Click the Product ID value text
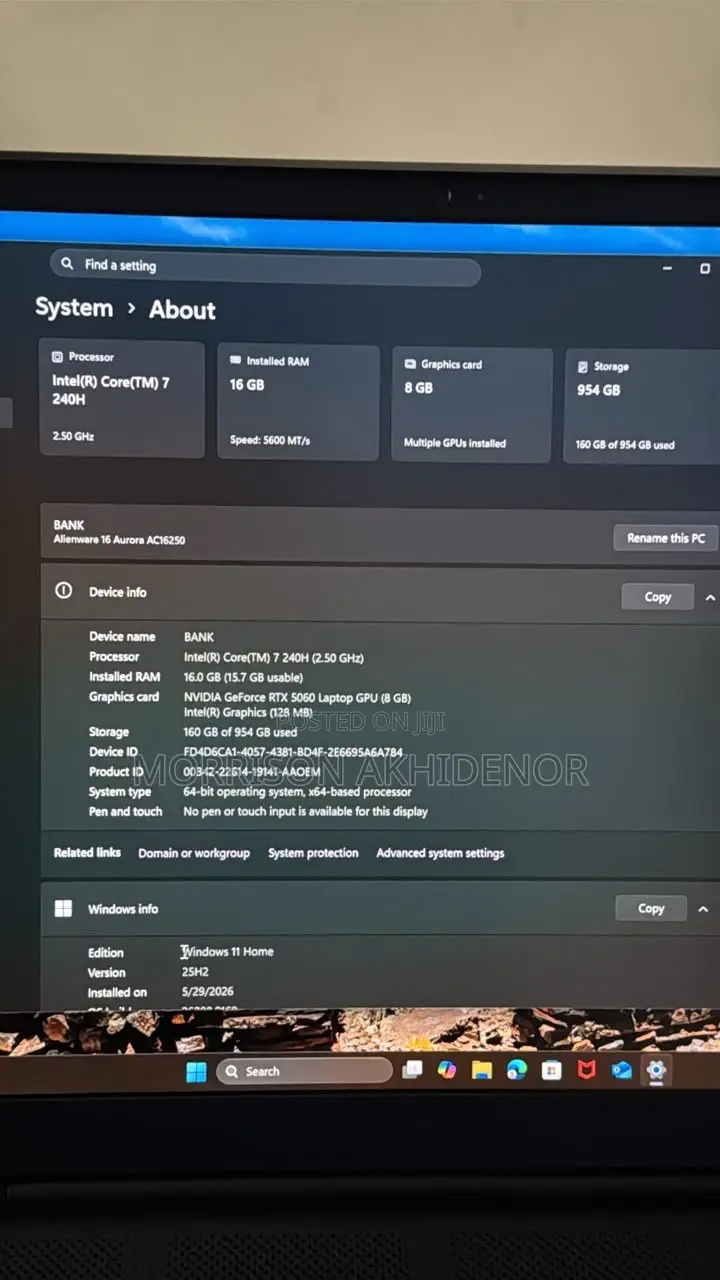Screen dimensions: 720x1280 pyautogui.click(x=252, y=772)
